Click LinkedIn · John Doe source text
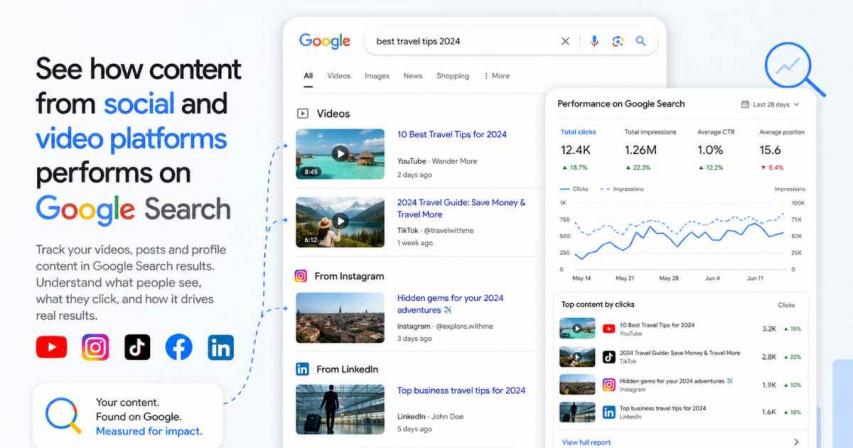The image size is (853, 448). pyautogui.click(x=430, y=416)
